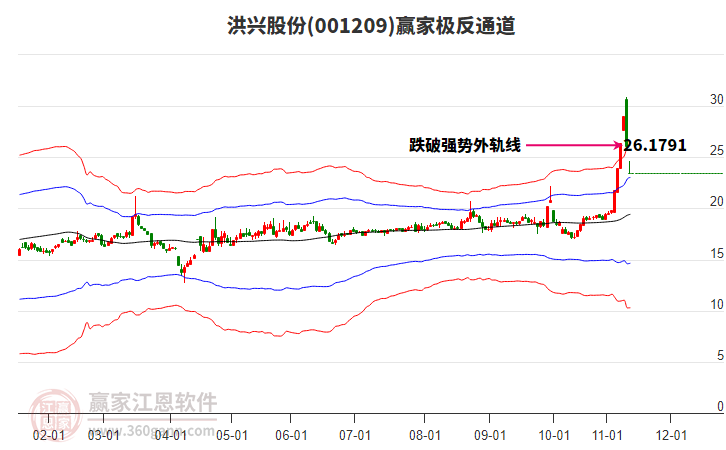Click the chart title 洪兴股份(001209)赢家极反通道
The height and width of the screenshot is (450, 726).
[x=371, y=26]
